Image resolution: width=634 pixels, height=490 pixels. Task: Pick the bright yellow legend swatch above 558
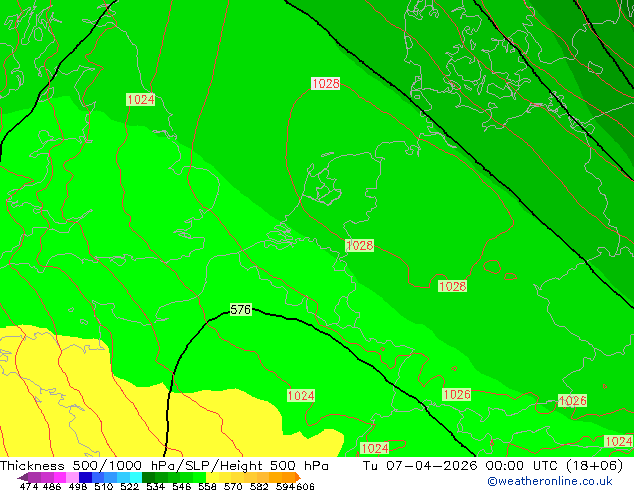pyautogui.click(x=212, y=477)
